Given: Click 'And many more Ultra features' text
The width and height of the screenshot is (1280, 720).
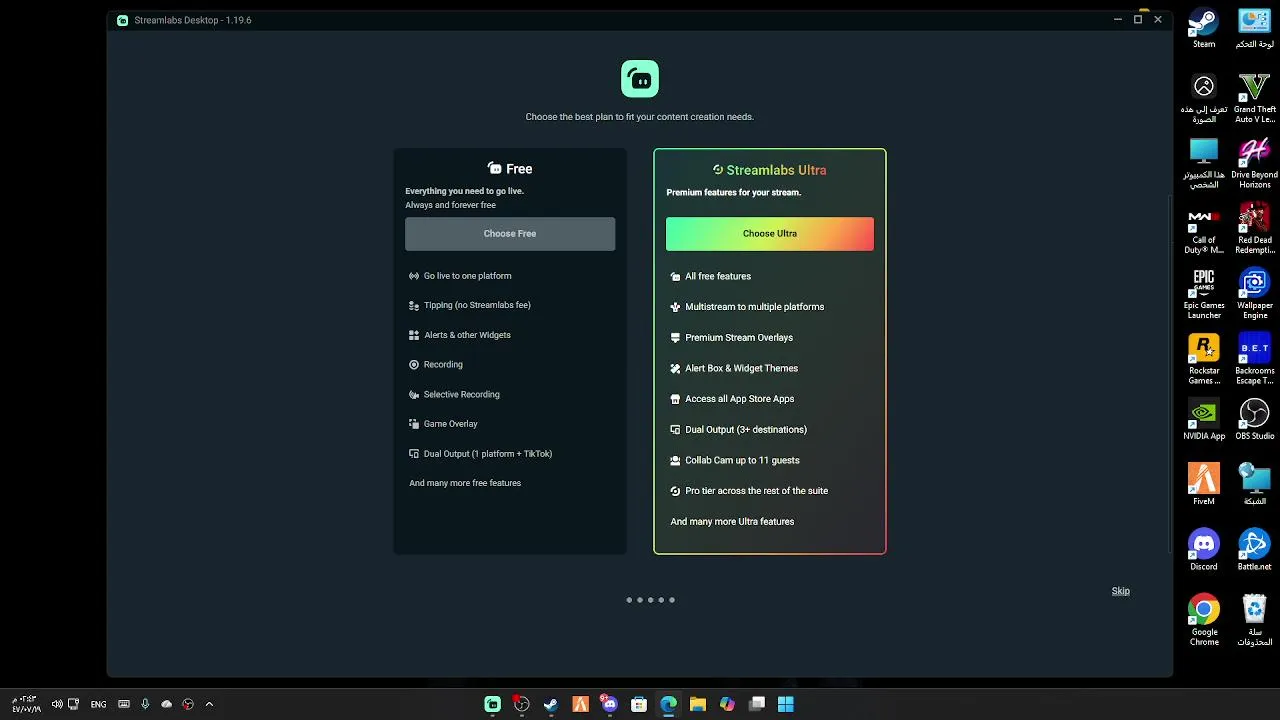Looking at the screenshot, I should point(732,522).
